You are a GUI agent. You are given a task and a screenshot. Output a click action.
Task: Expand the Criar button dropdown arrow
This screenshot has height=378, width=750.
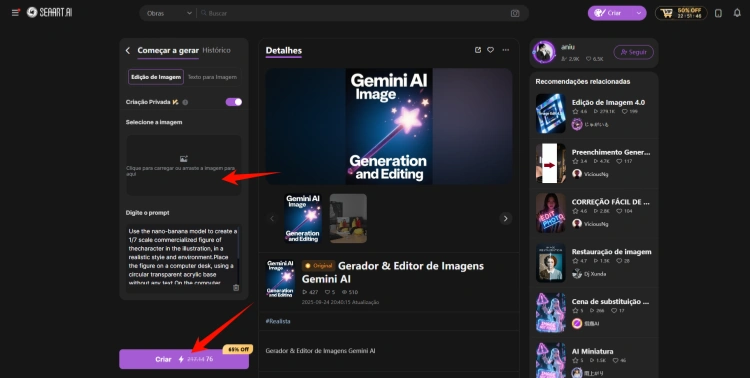[639, 13]
